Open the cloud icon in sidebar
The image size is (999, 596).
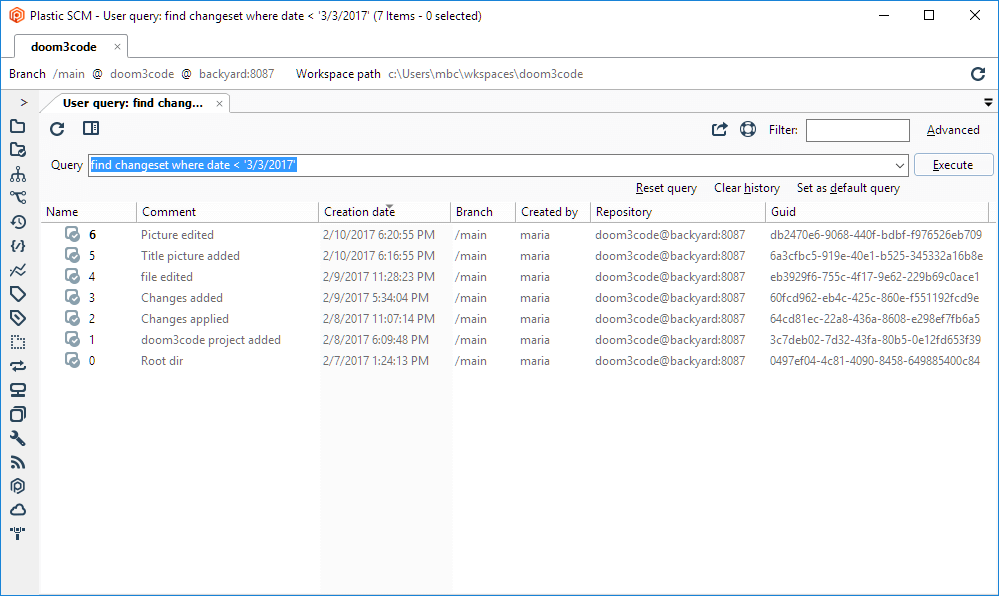pos(18,510)
